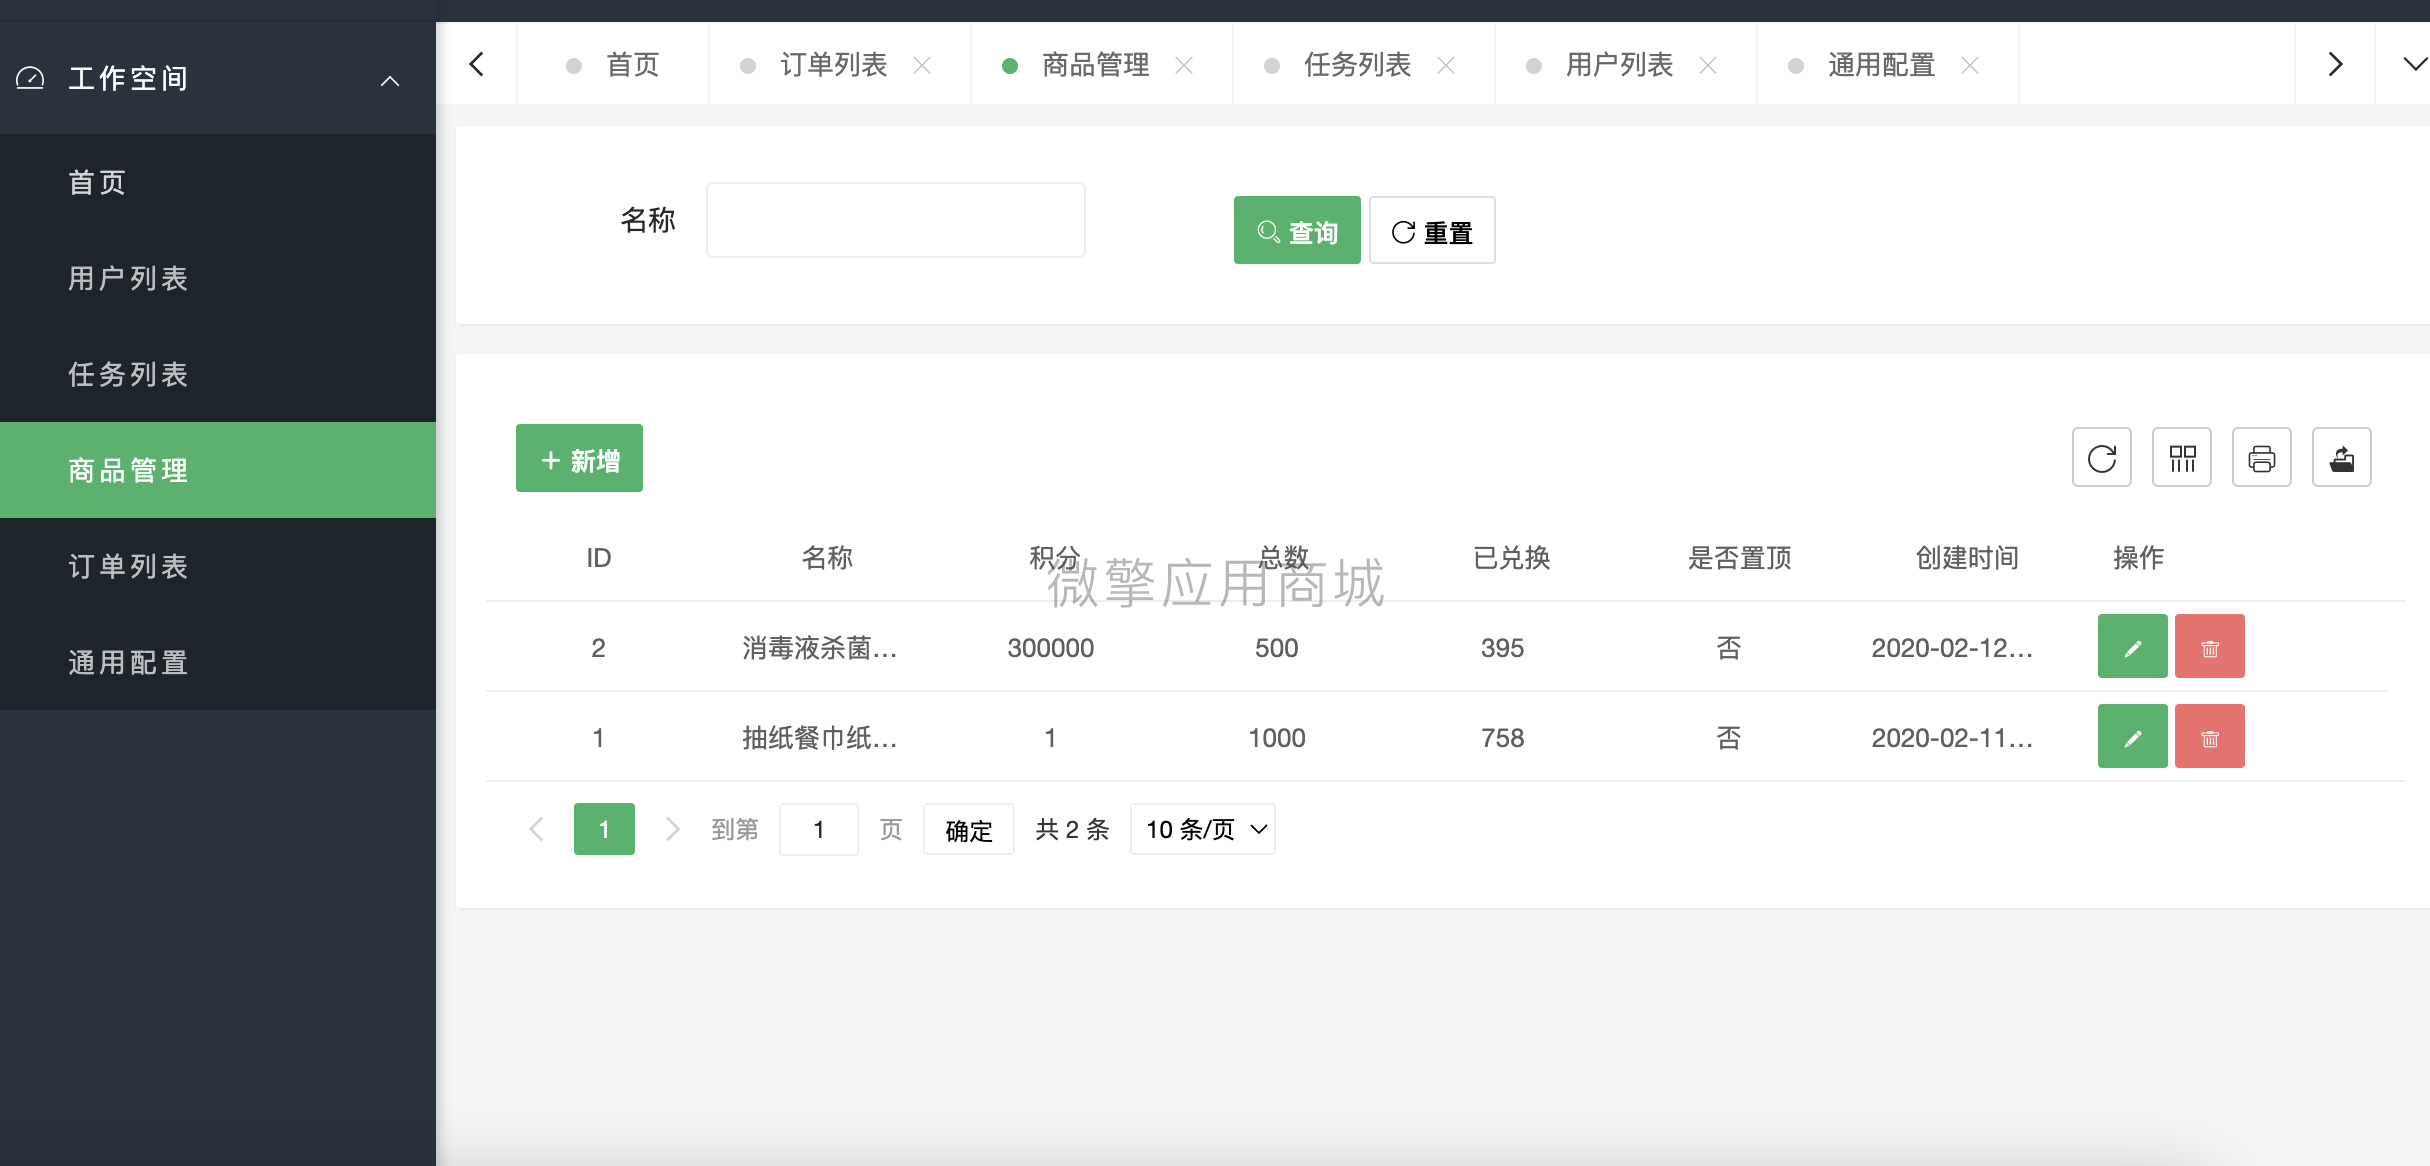Click the 758 redeemed count cell
This screenshot has height=1166, width=2430.
1503,738
